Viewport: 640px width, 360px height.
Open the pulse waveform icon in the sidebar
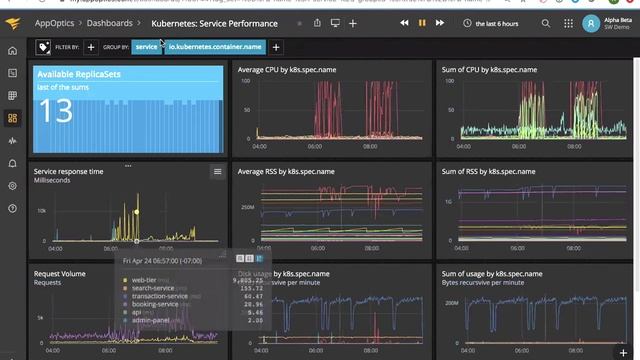click(13, 141)
